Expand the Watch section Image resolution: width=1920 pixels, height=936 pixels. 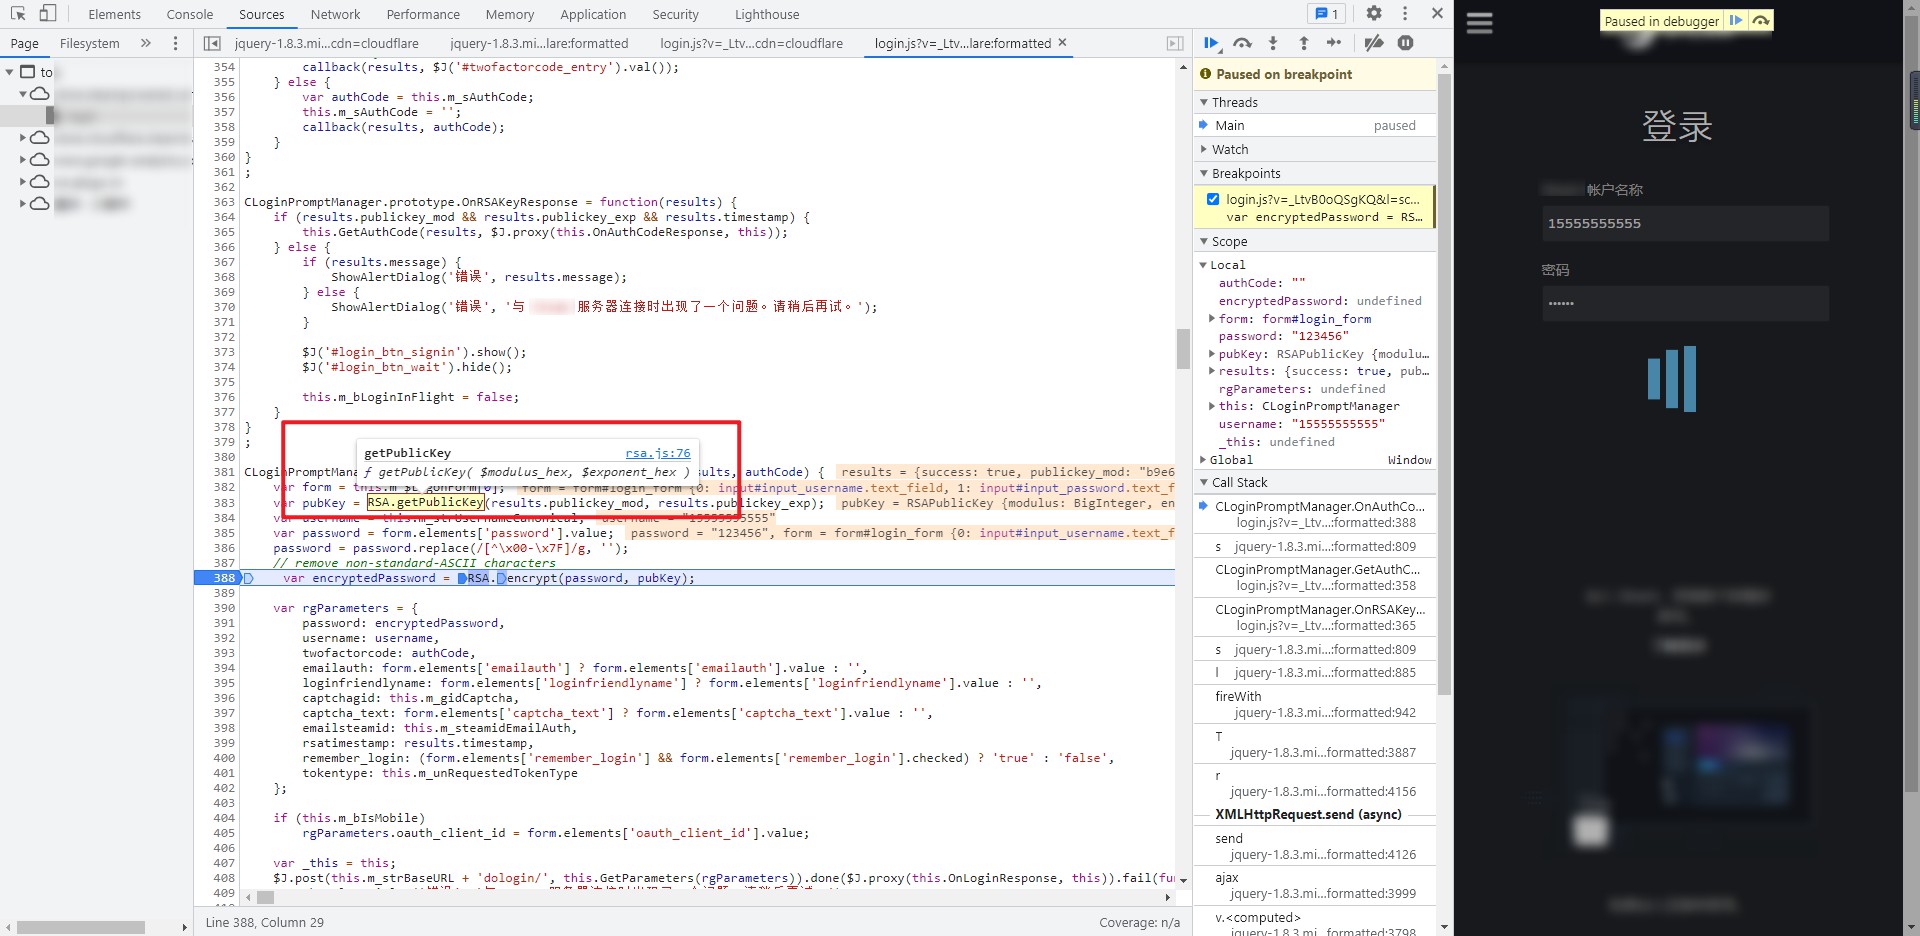click(1229, 149)
